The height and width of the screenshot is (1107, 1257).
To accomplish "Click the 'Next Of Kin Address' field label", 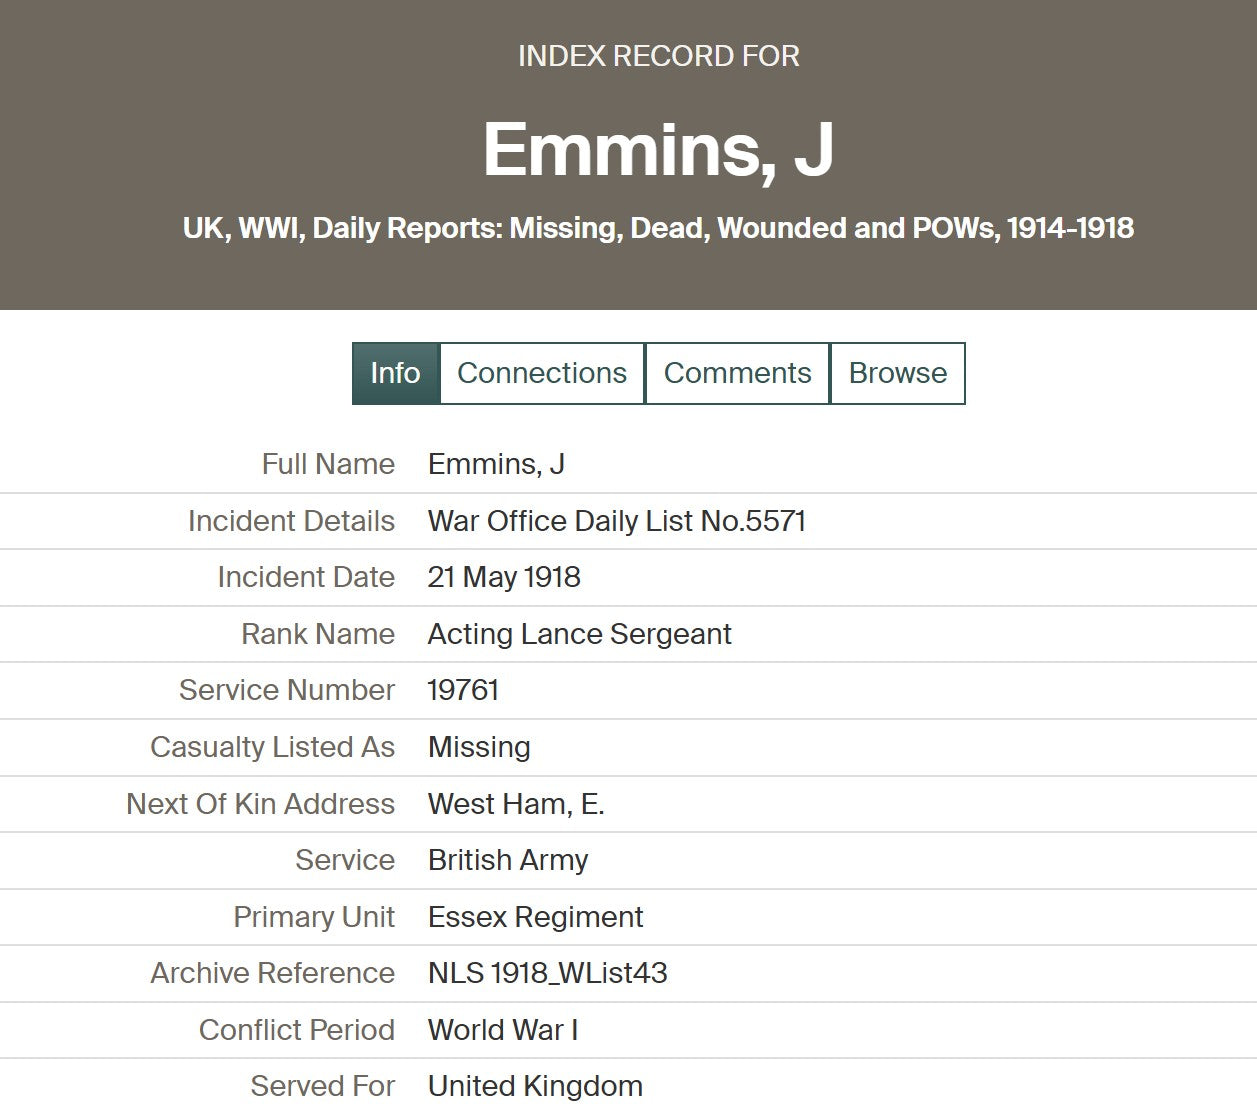I will pyautogui.click(x=260, y=804).
